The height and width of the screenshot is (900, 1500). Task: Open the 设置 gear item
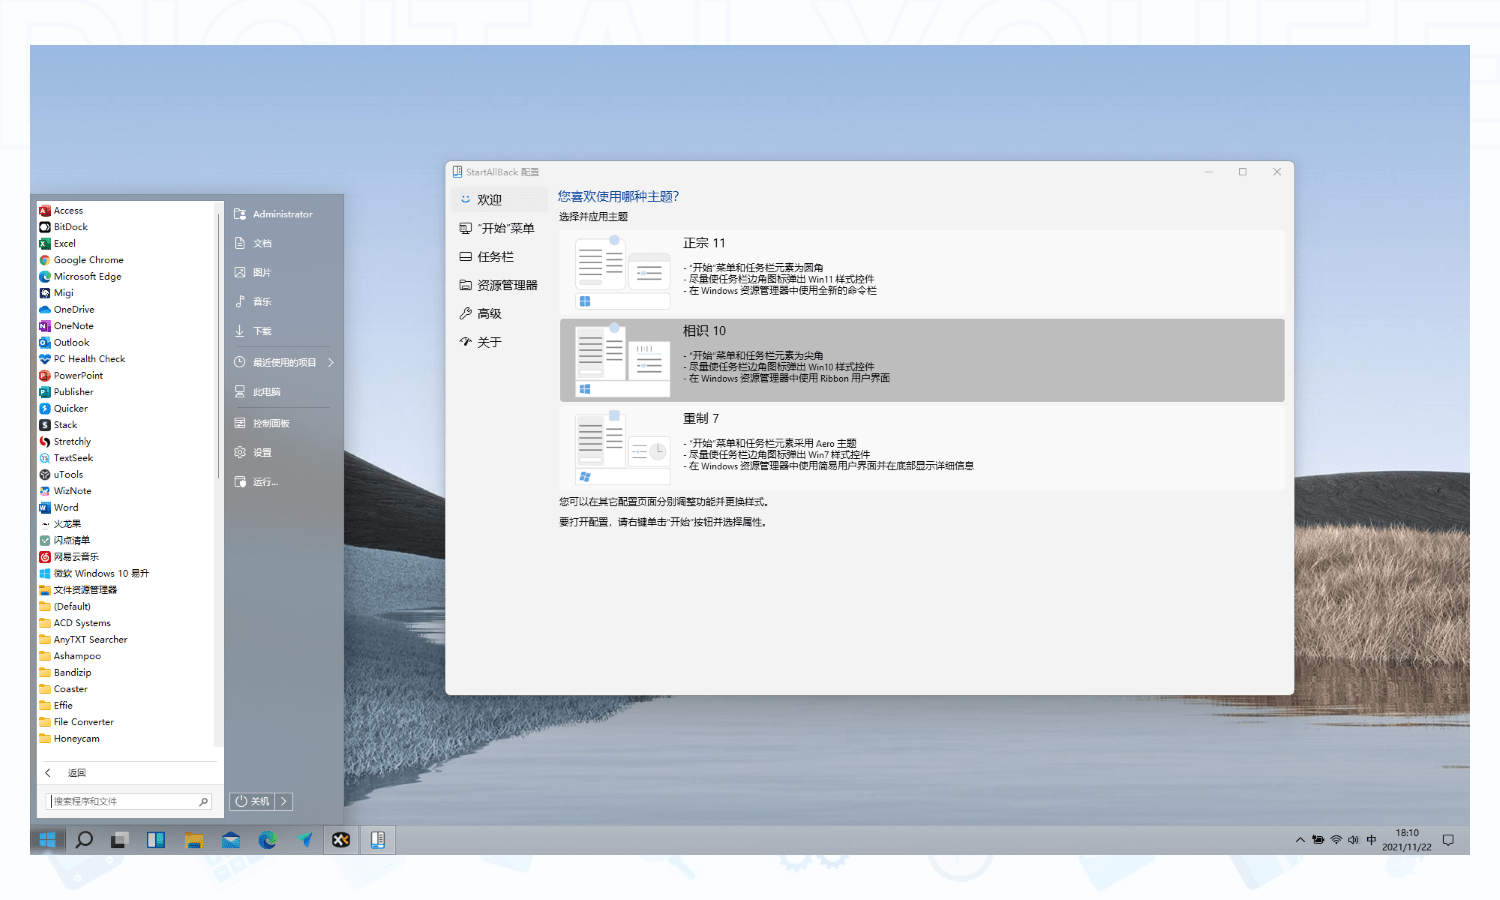pyautogui.click(x=262, y=452)
